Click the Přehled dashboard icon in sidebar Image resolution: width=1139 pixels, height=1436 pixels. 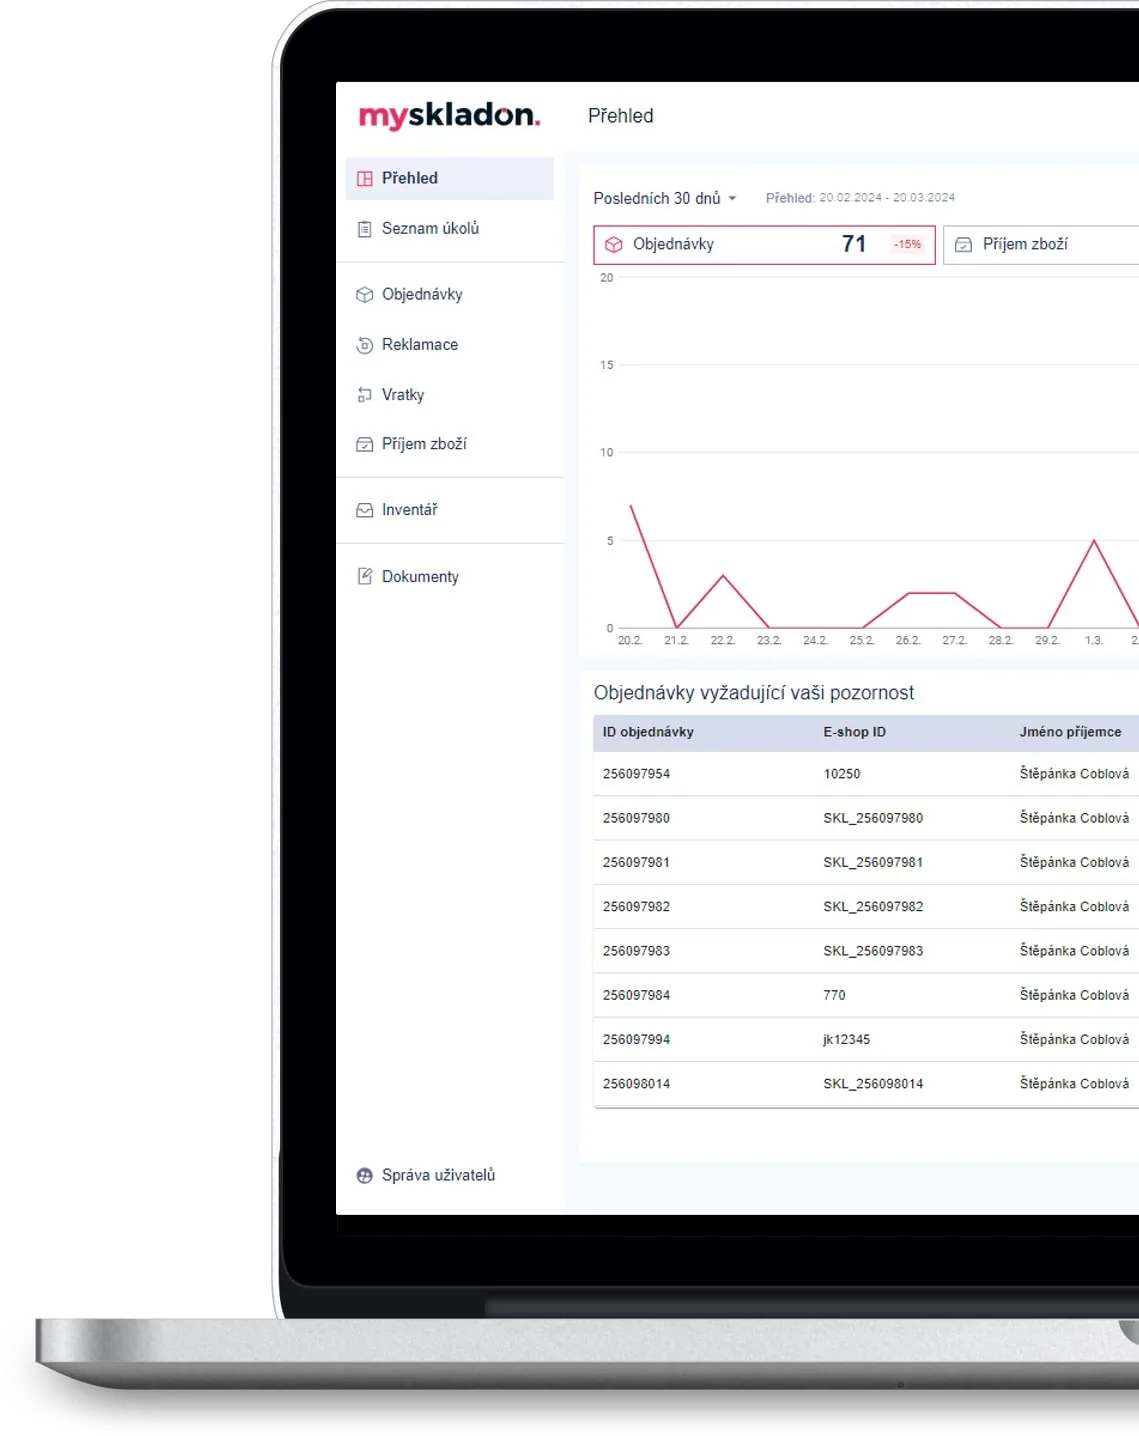click(365, 178)
